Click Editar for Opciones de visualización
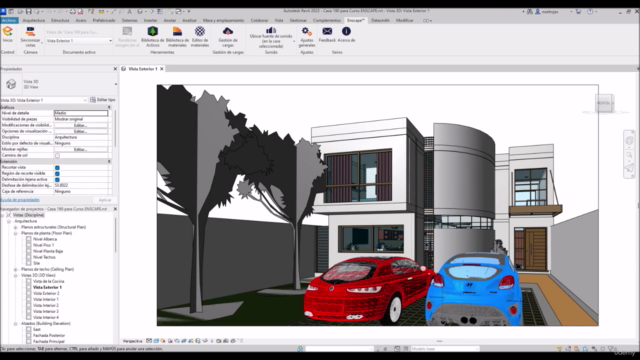 click(81, 131)
